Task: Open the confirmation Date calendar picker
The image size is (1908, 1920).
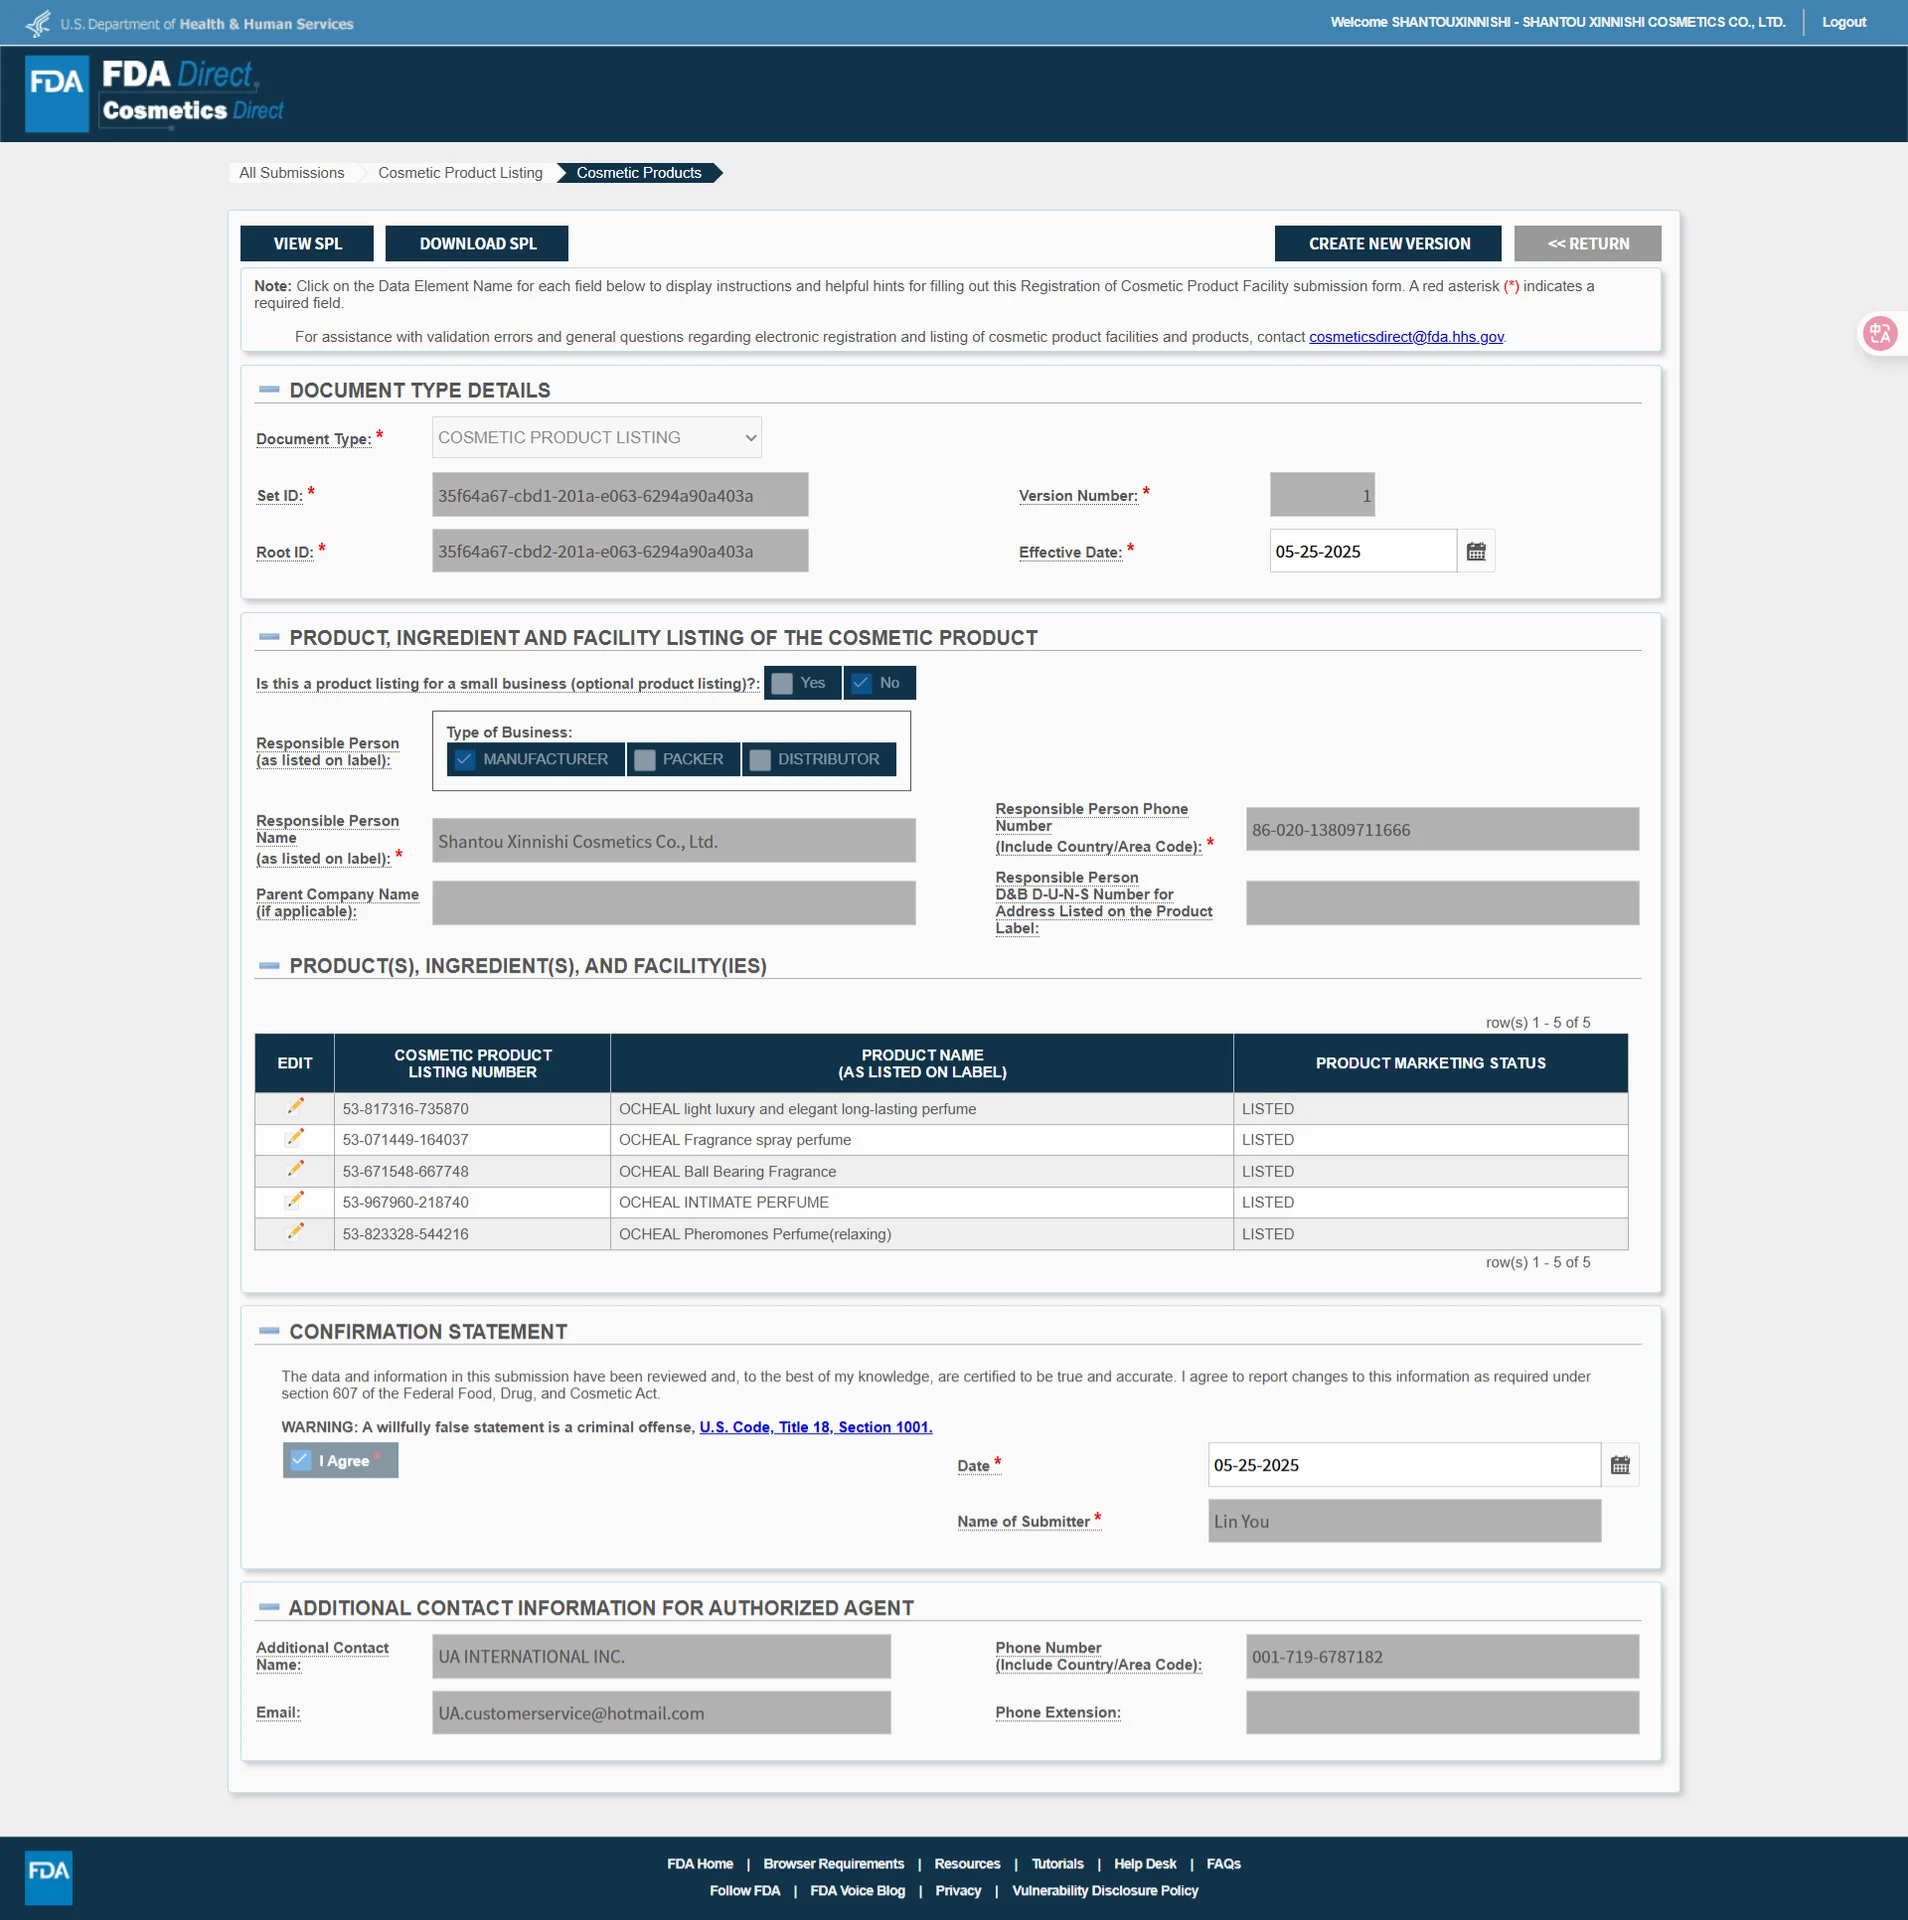Action: coord(1619,1465)
